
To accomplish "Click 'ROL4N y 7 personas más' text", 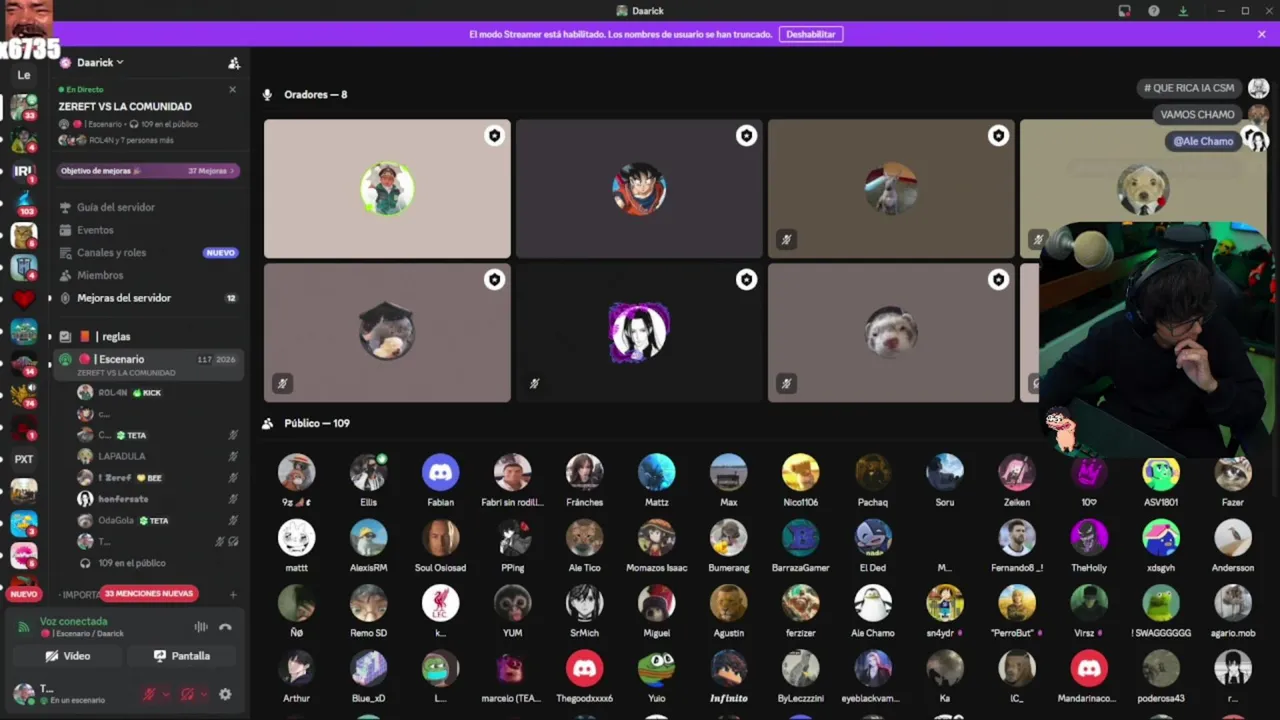I will click(131, 141).
